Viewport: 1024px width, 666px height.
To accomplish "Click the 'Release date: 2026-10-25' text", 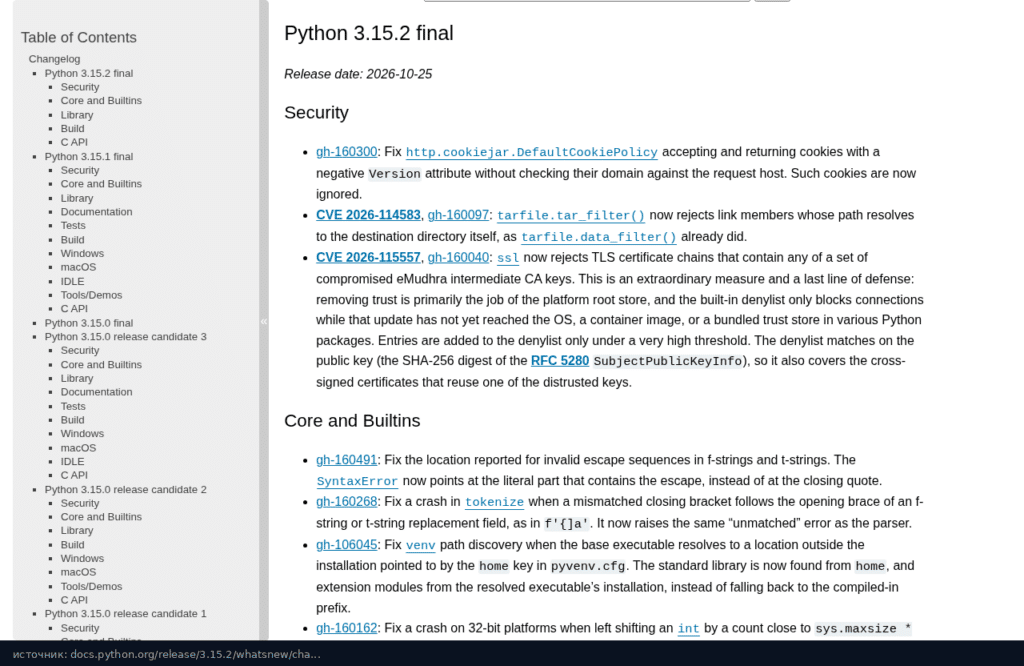I will pyautogui.click(x=358, y=74).
